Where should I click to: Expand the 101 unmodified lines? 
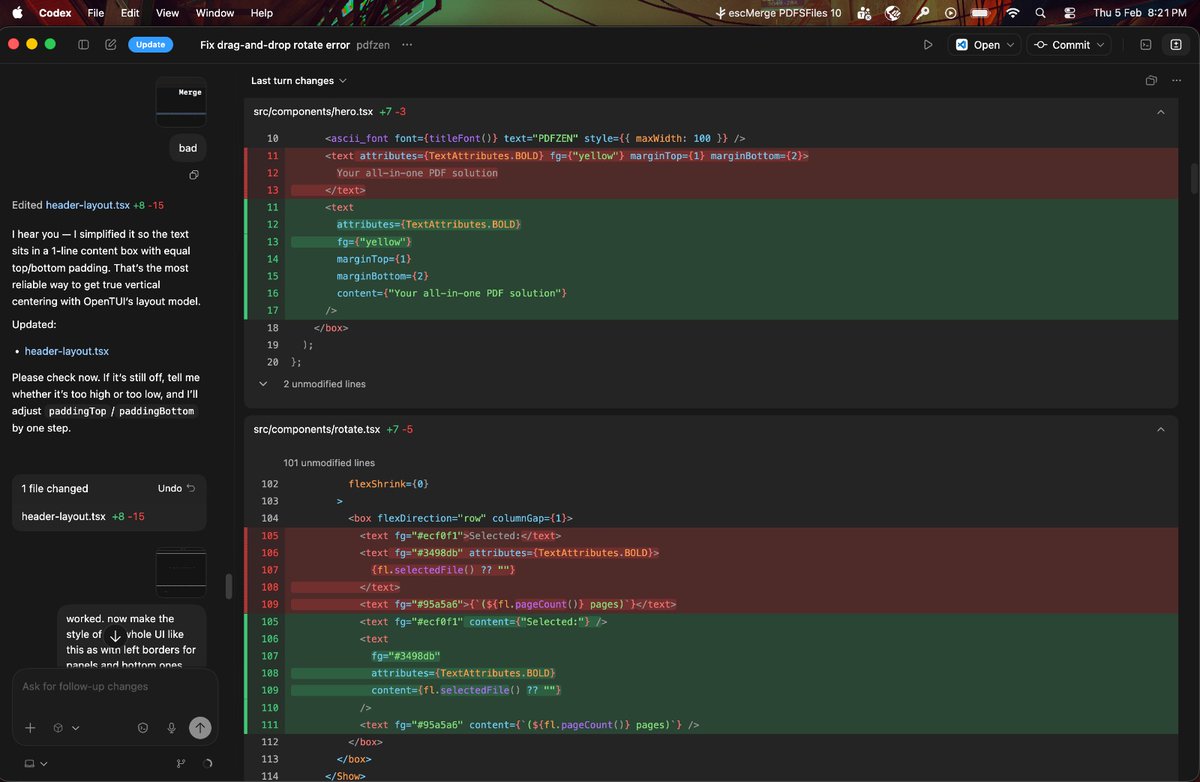pos(329,463)
